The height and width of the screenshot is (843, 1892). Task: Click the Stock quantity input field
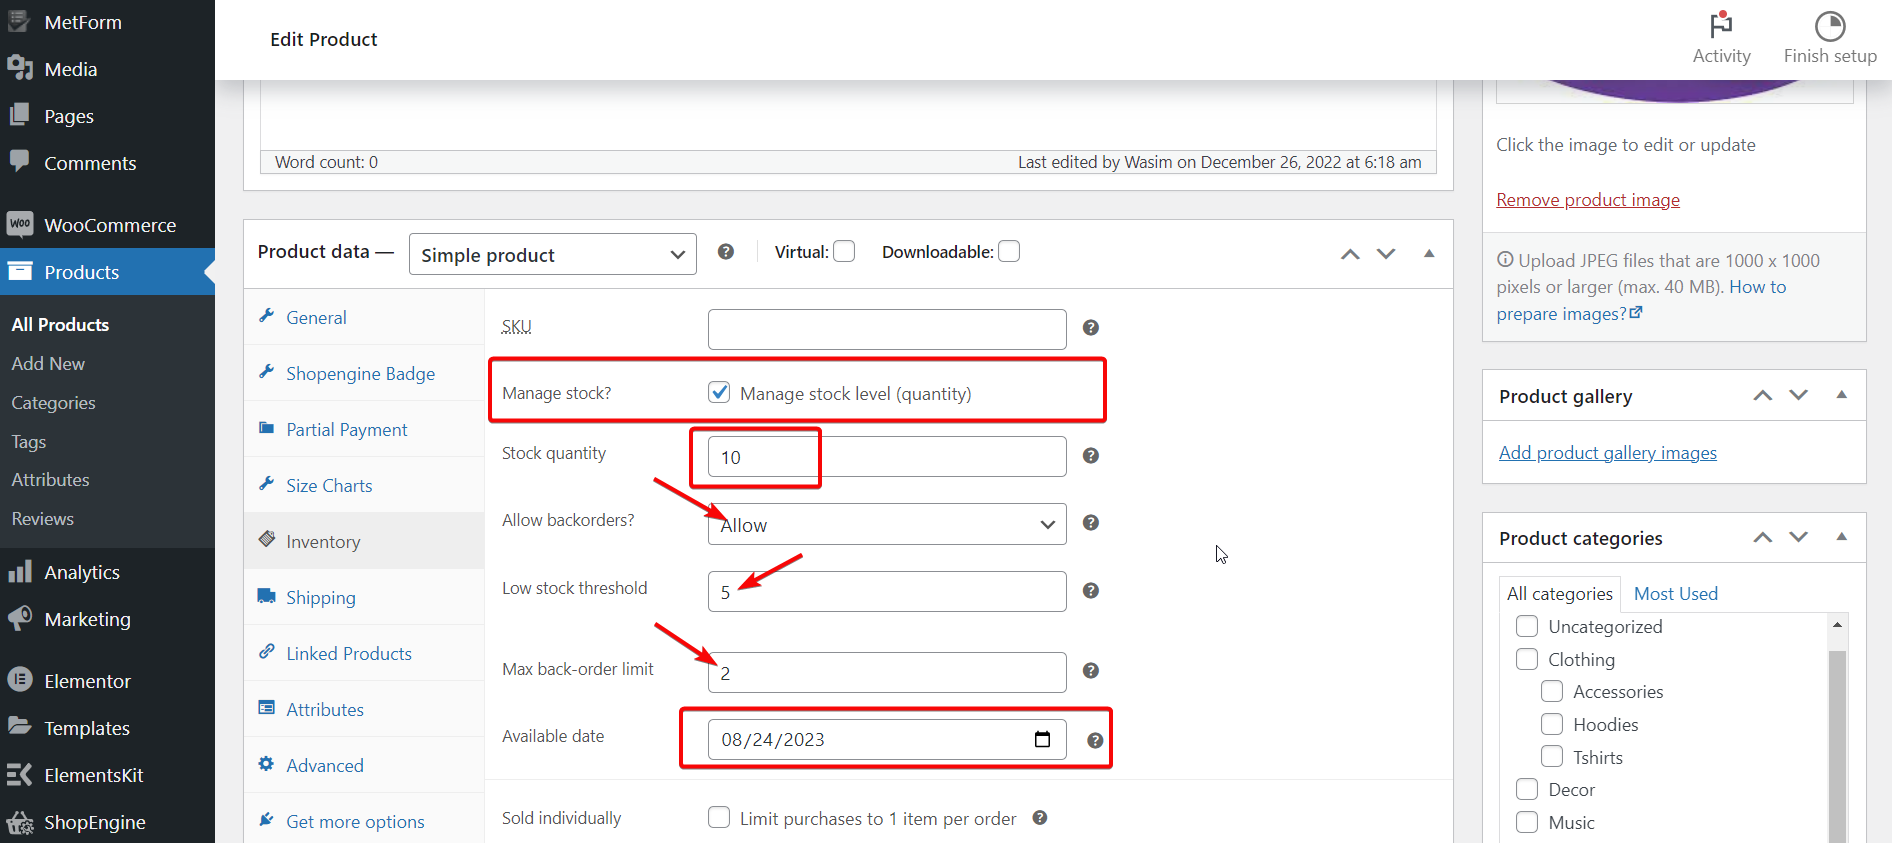click(886, 457)
